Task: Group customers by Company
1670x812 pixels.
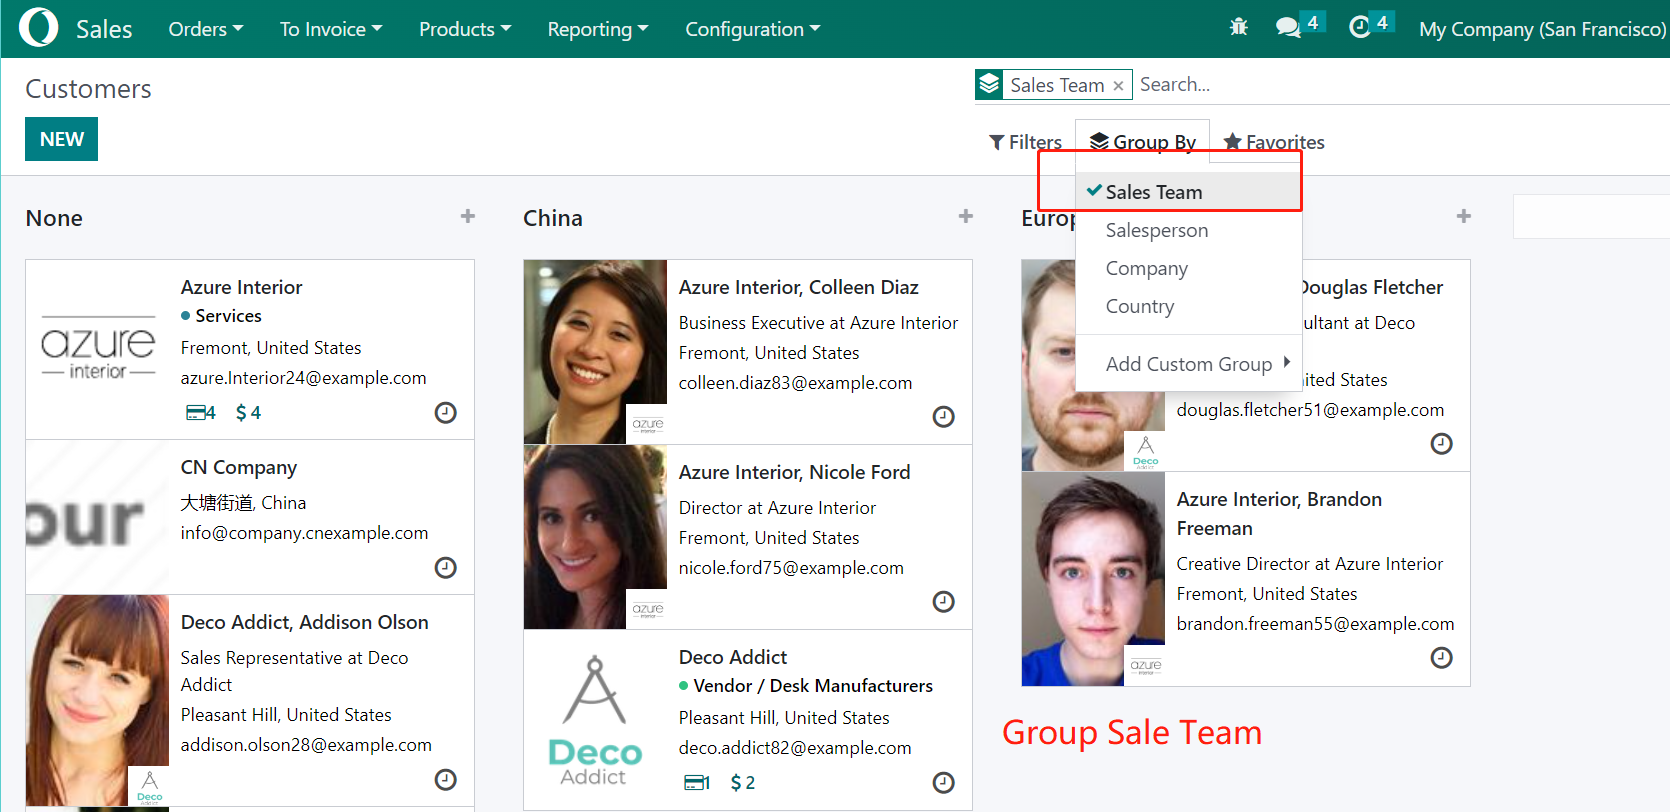Action: [x=1189, y=268]
